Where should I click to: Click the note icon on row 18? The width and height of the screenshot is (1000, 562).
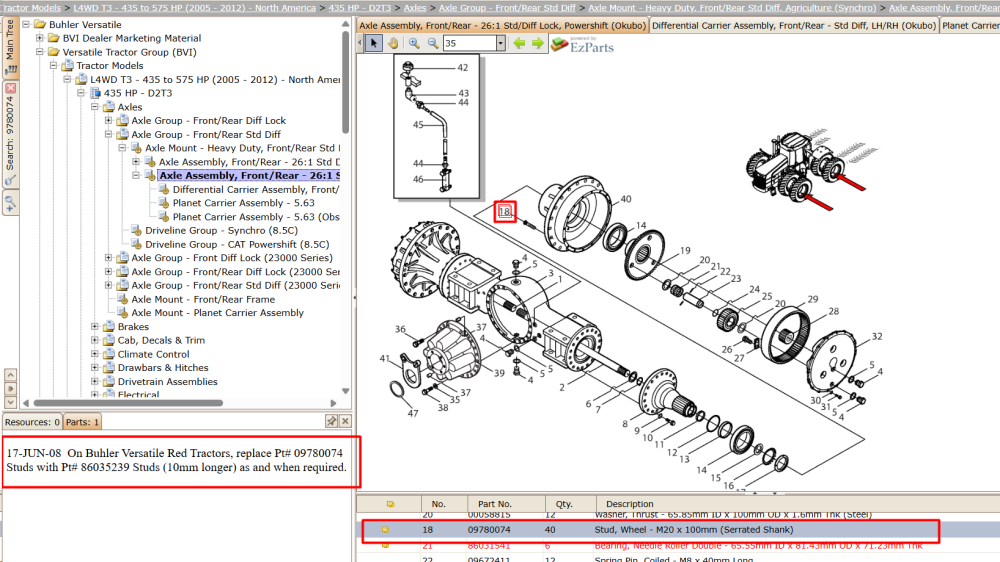point(386,529)
